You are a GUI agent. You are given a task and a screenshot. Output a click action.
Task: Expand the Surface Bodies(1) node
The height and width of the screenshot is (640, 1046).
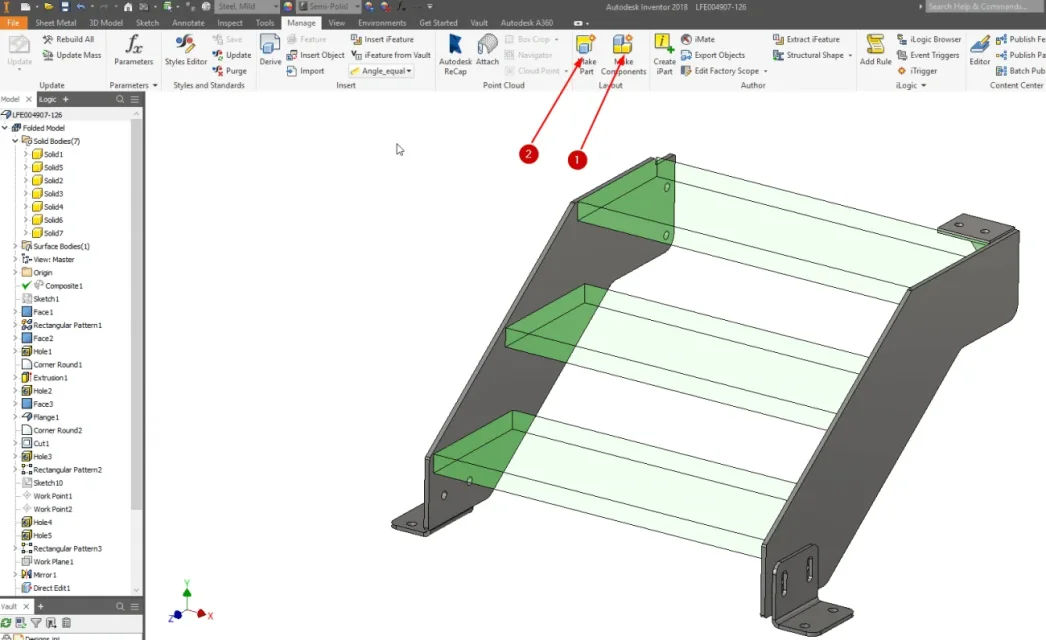15,246
